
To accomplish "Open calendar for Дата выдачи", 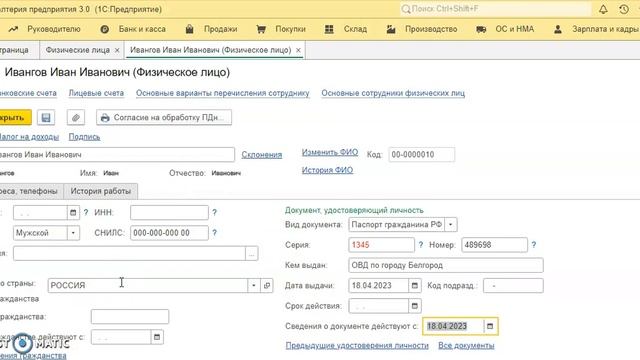I will [415, 285].
